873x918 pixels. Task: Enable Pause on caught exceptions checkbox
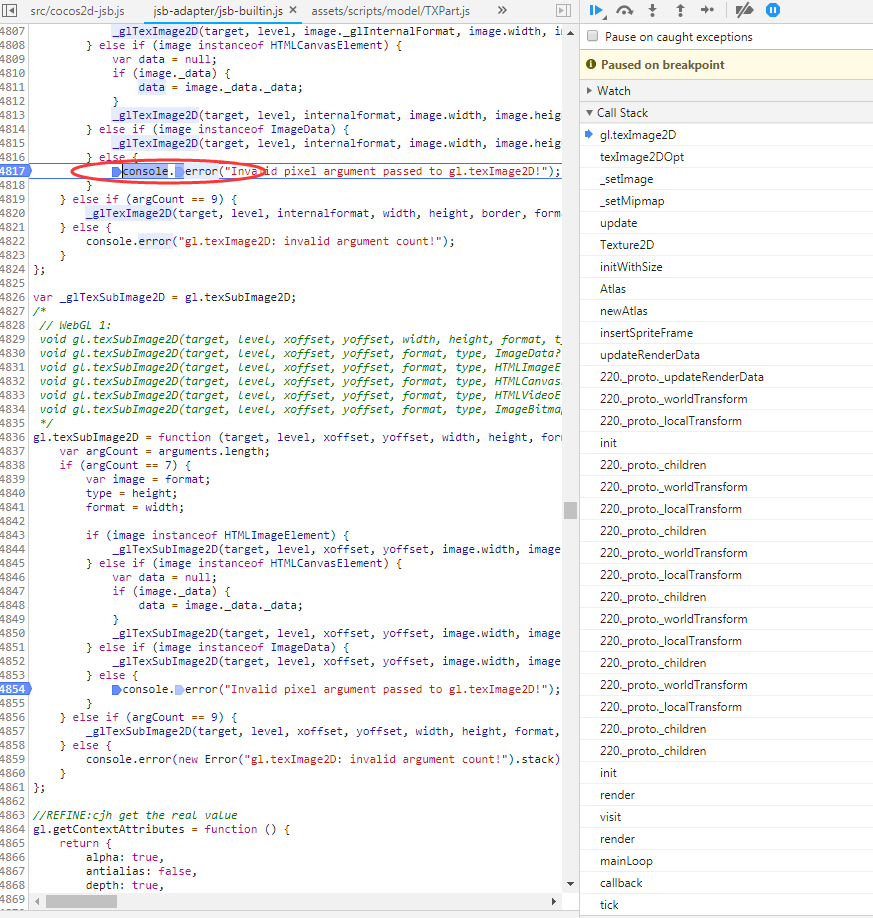click(593, 36)
